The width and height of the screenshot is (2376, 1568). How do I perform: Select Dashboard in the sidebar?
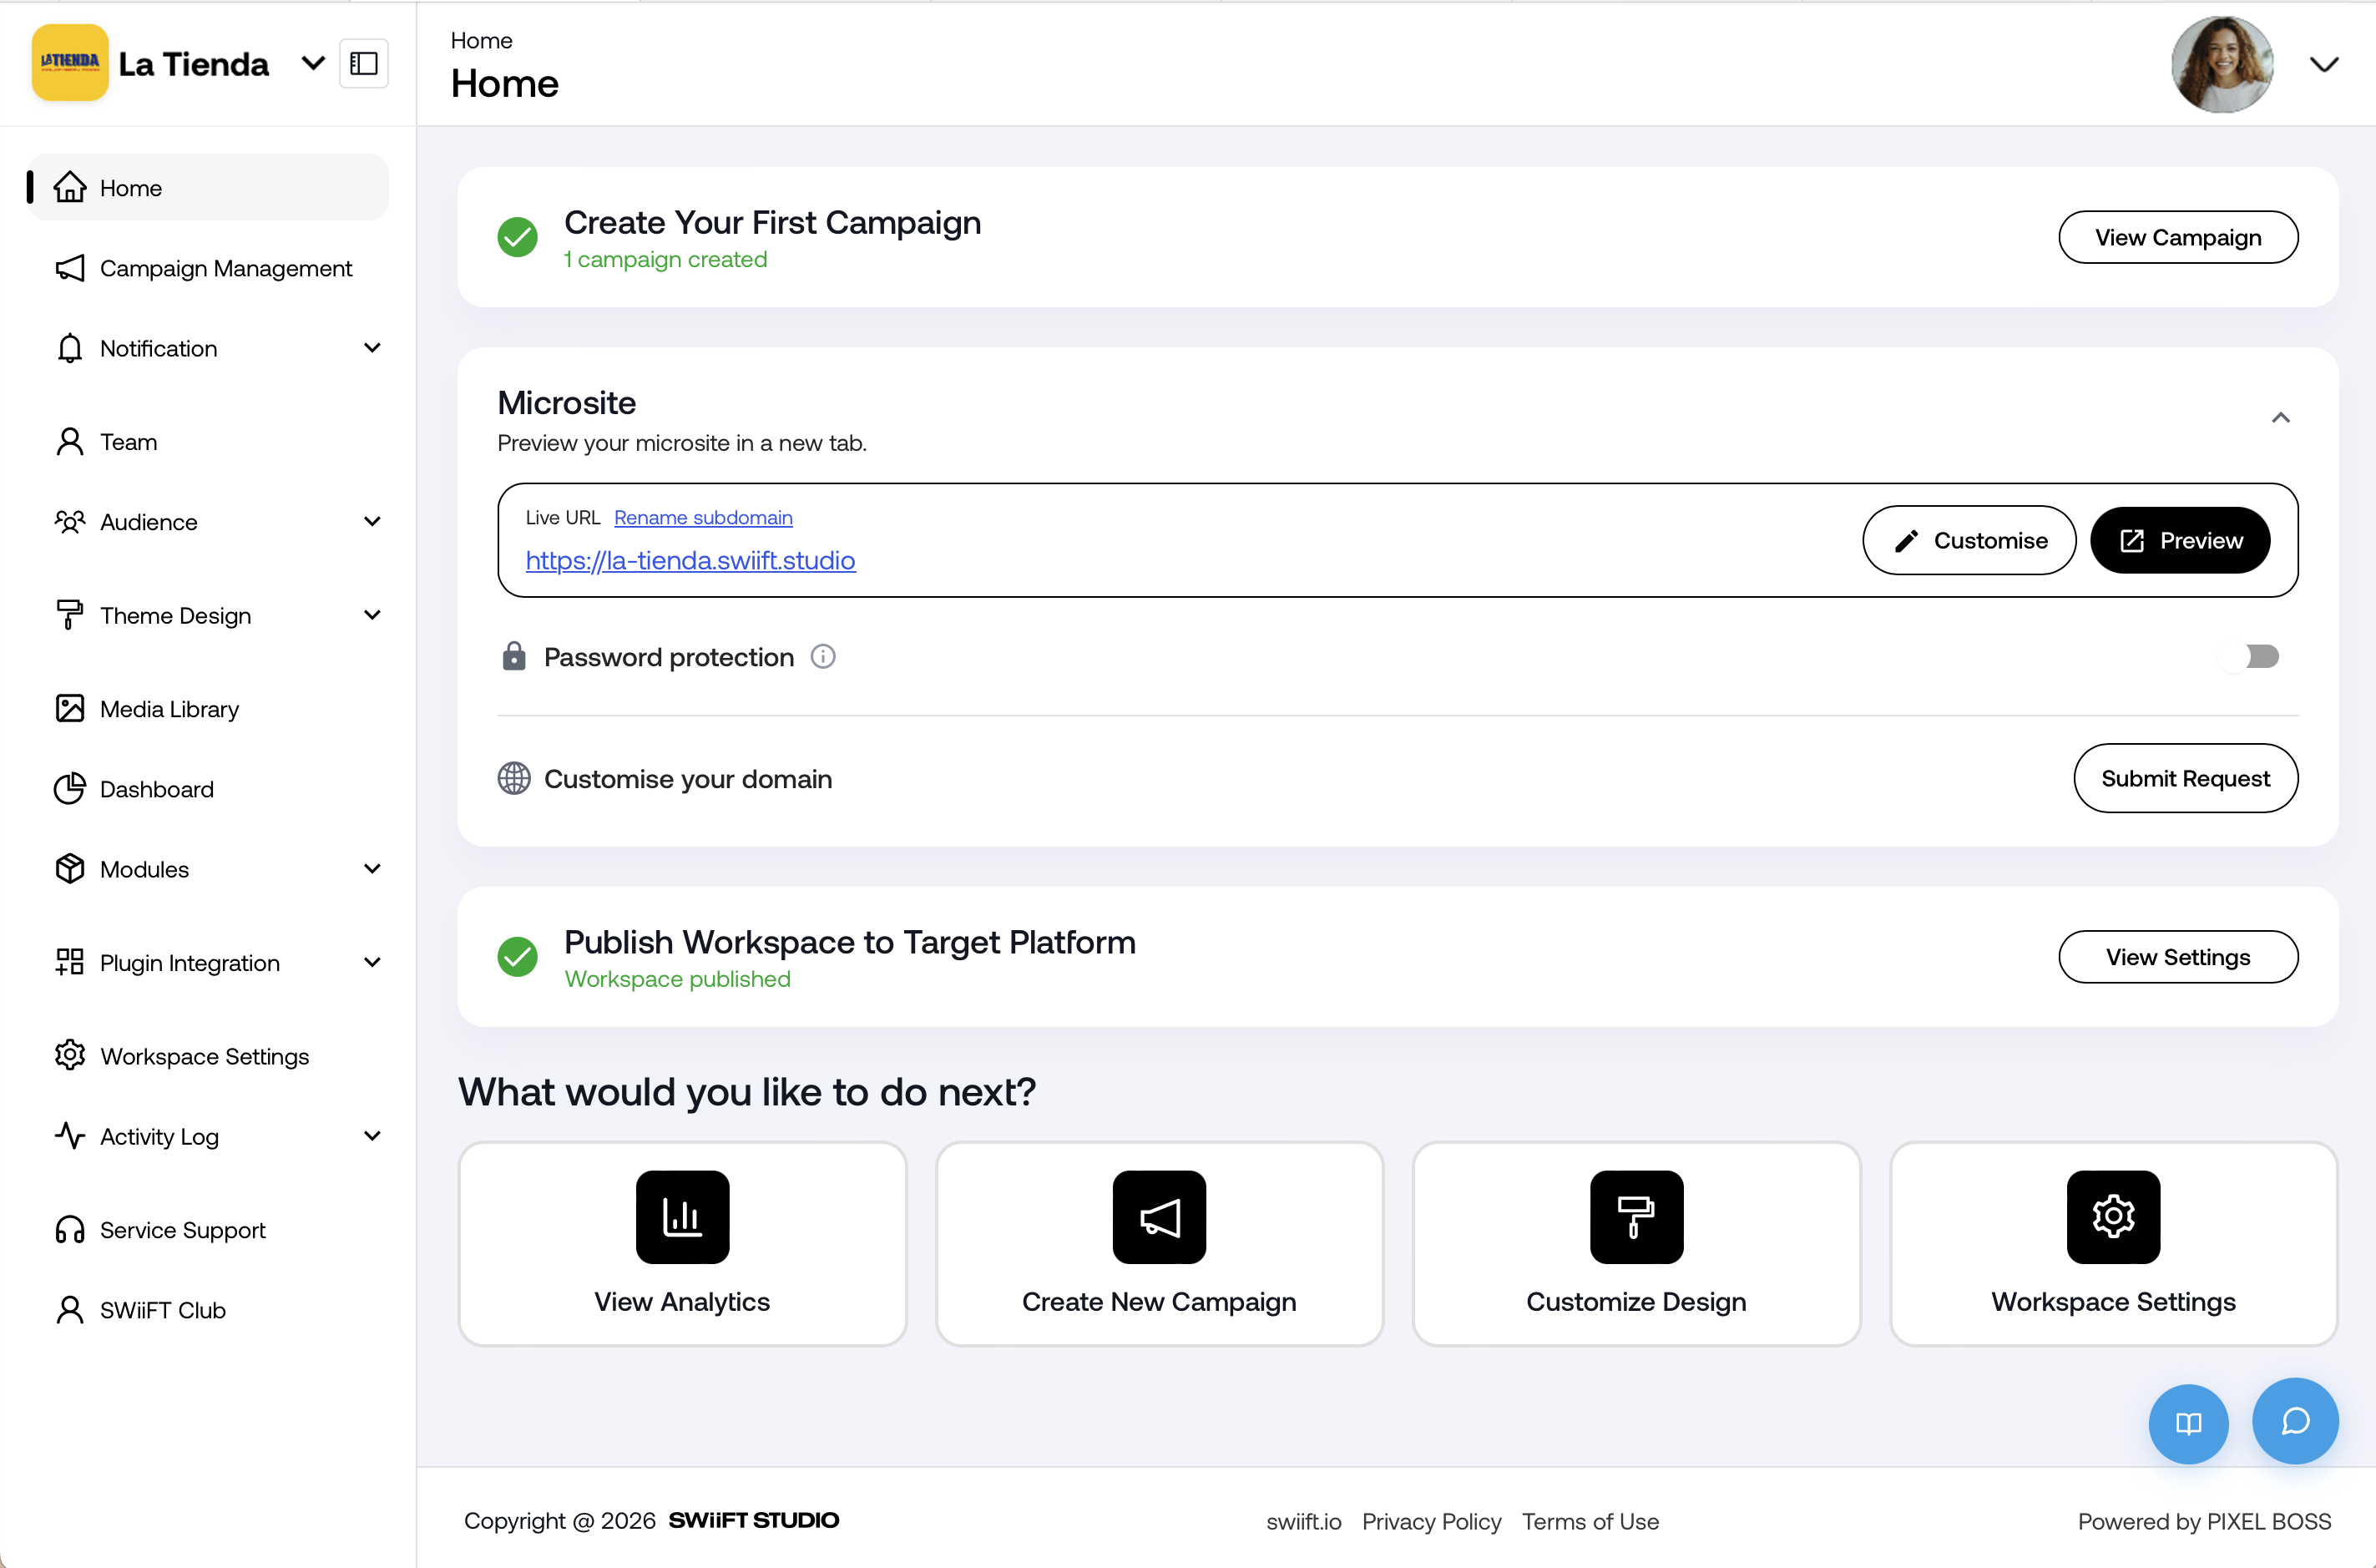coord(207,789)
